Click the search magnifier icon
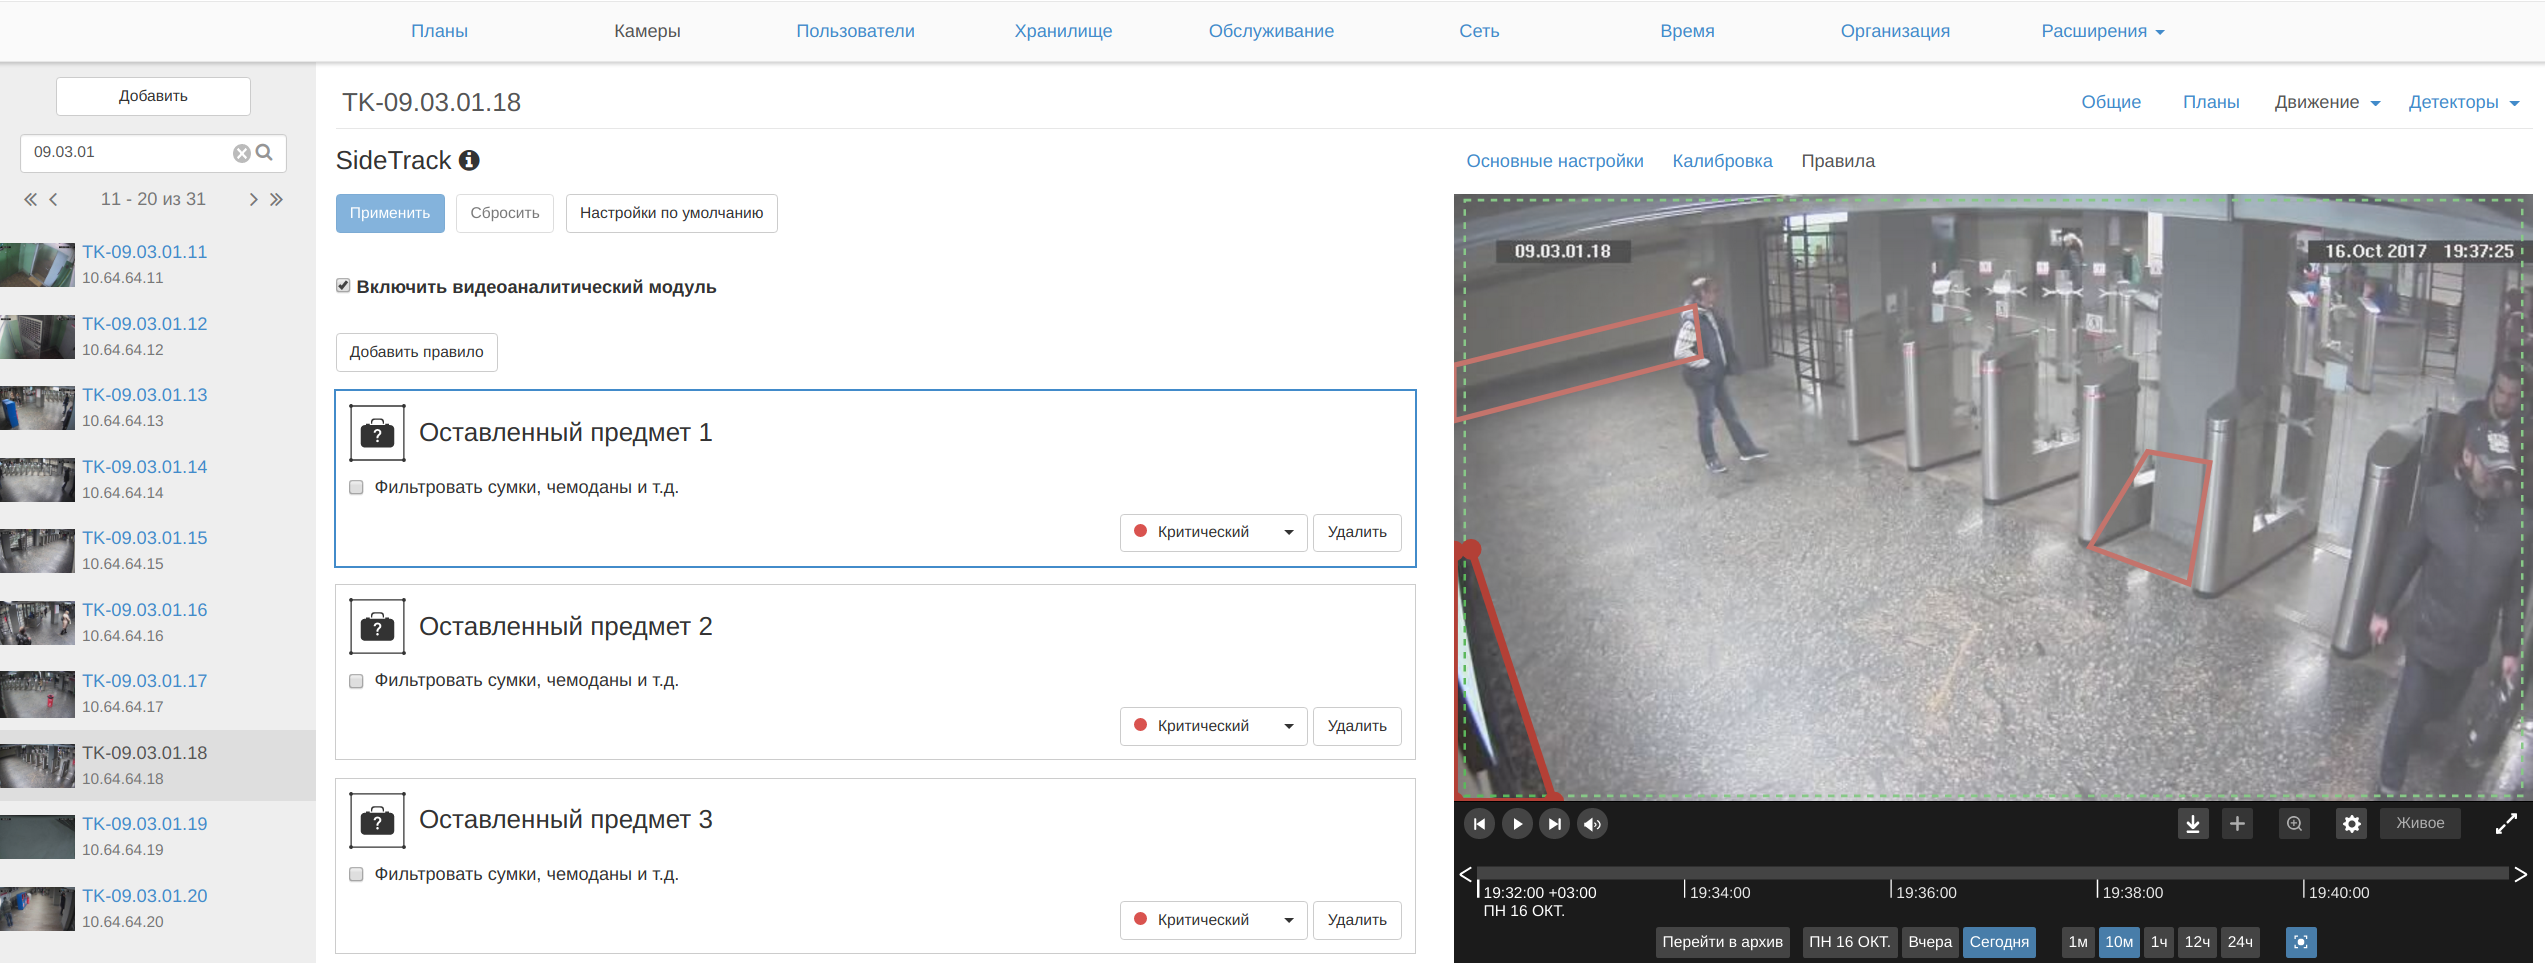 click(x=264, y=152)
